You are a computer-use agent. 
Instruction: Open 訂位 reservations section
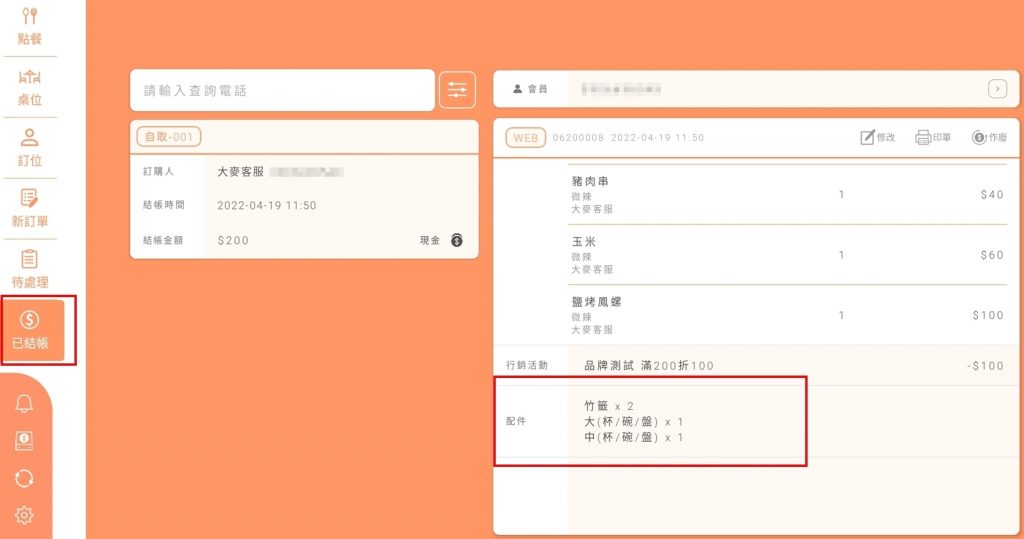pos(29,147)
